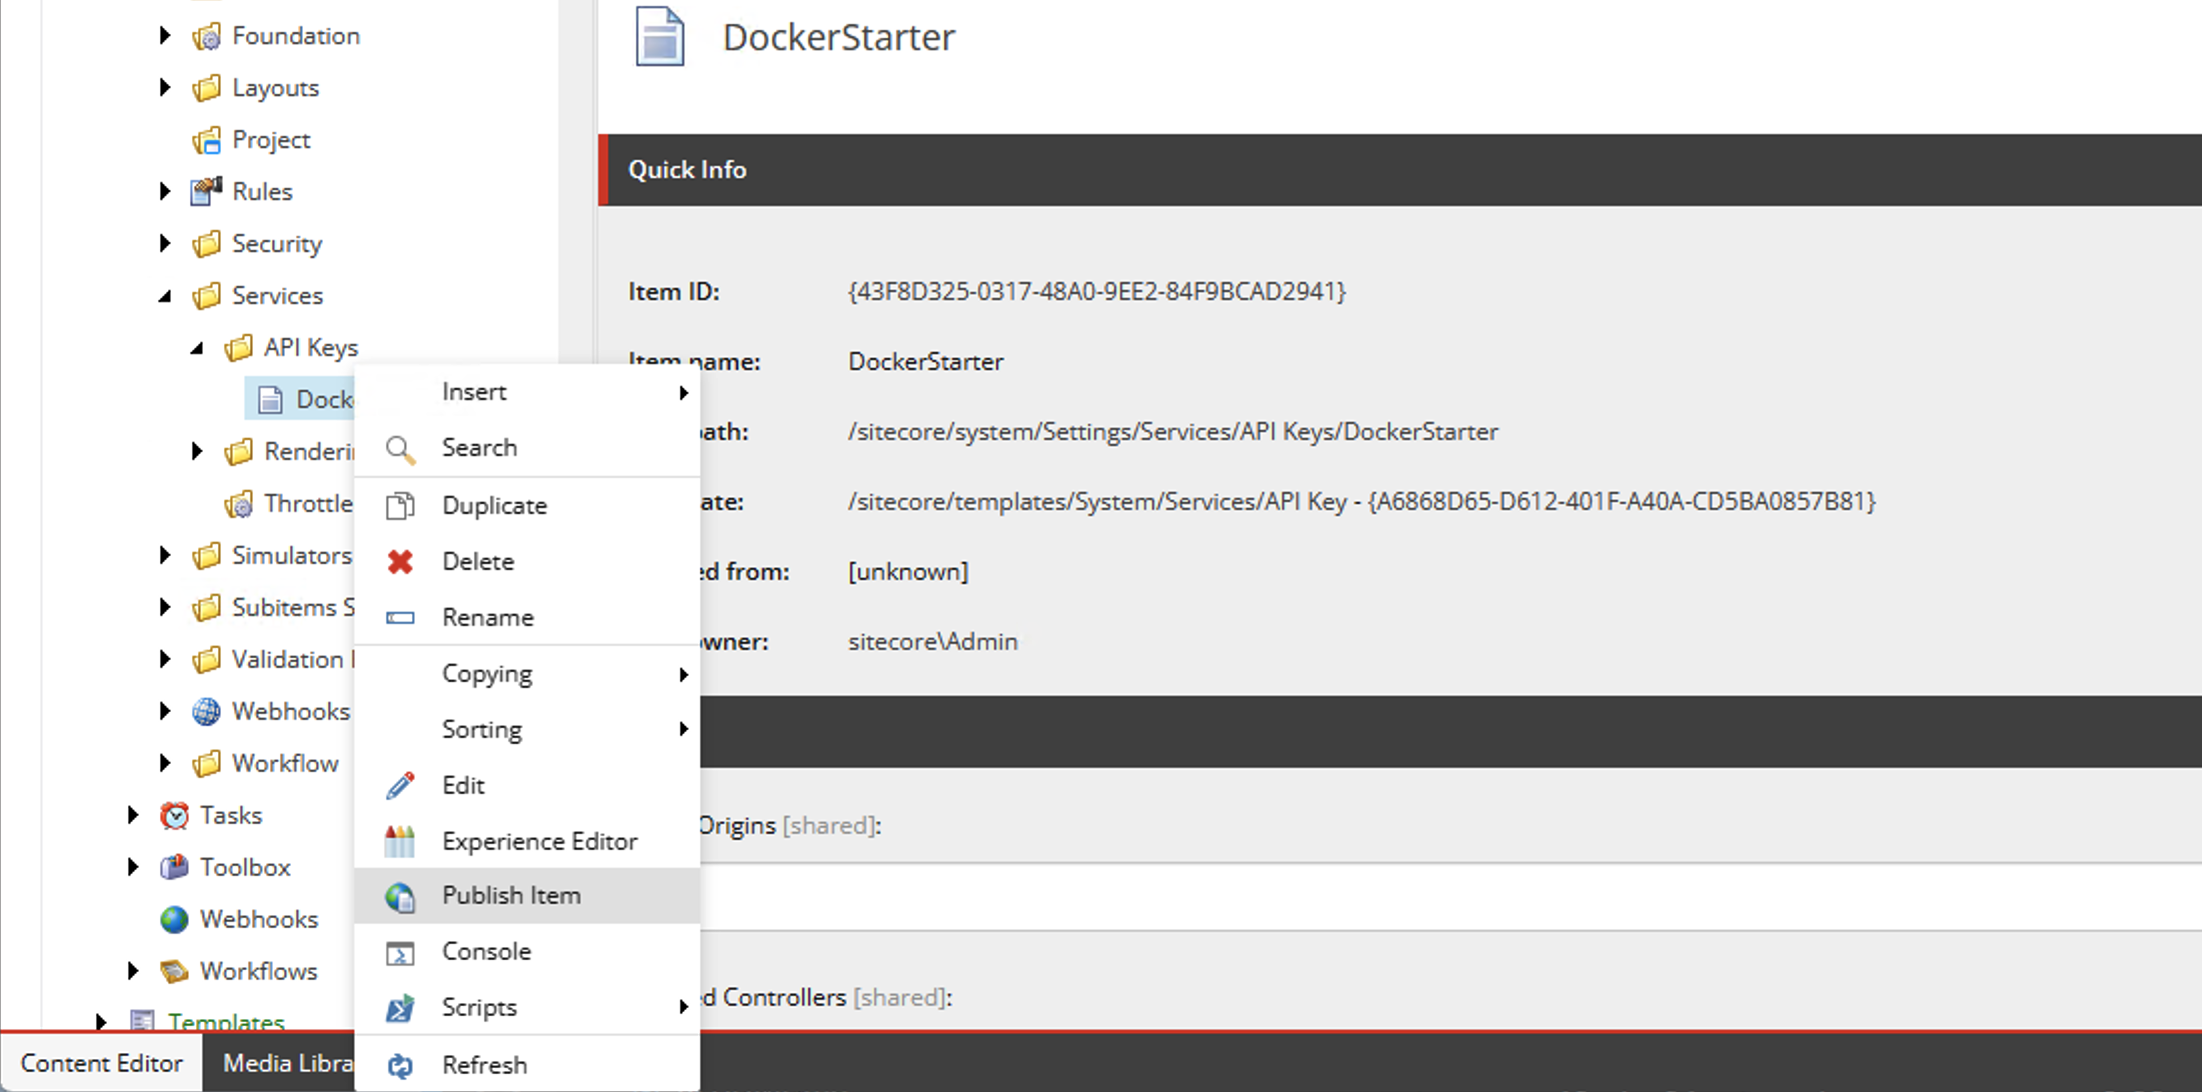The height and width of the screenshot is (1092, 2202).
Task: Expand the Toolbox node
Action: tap(133, 867)
